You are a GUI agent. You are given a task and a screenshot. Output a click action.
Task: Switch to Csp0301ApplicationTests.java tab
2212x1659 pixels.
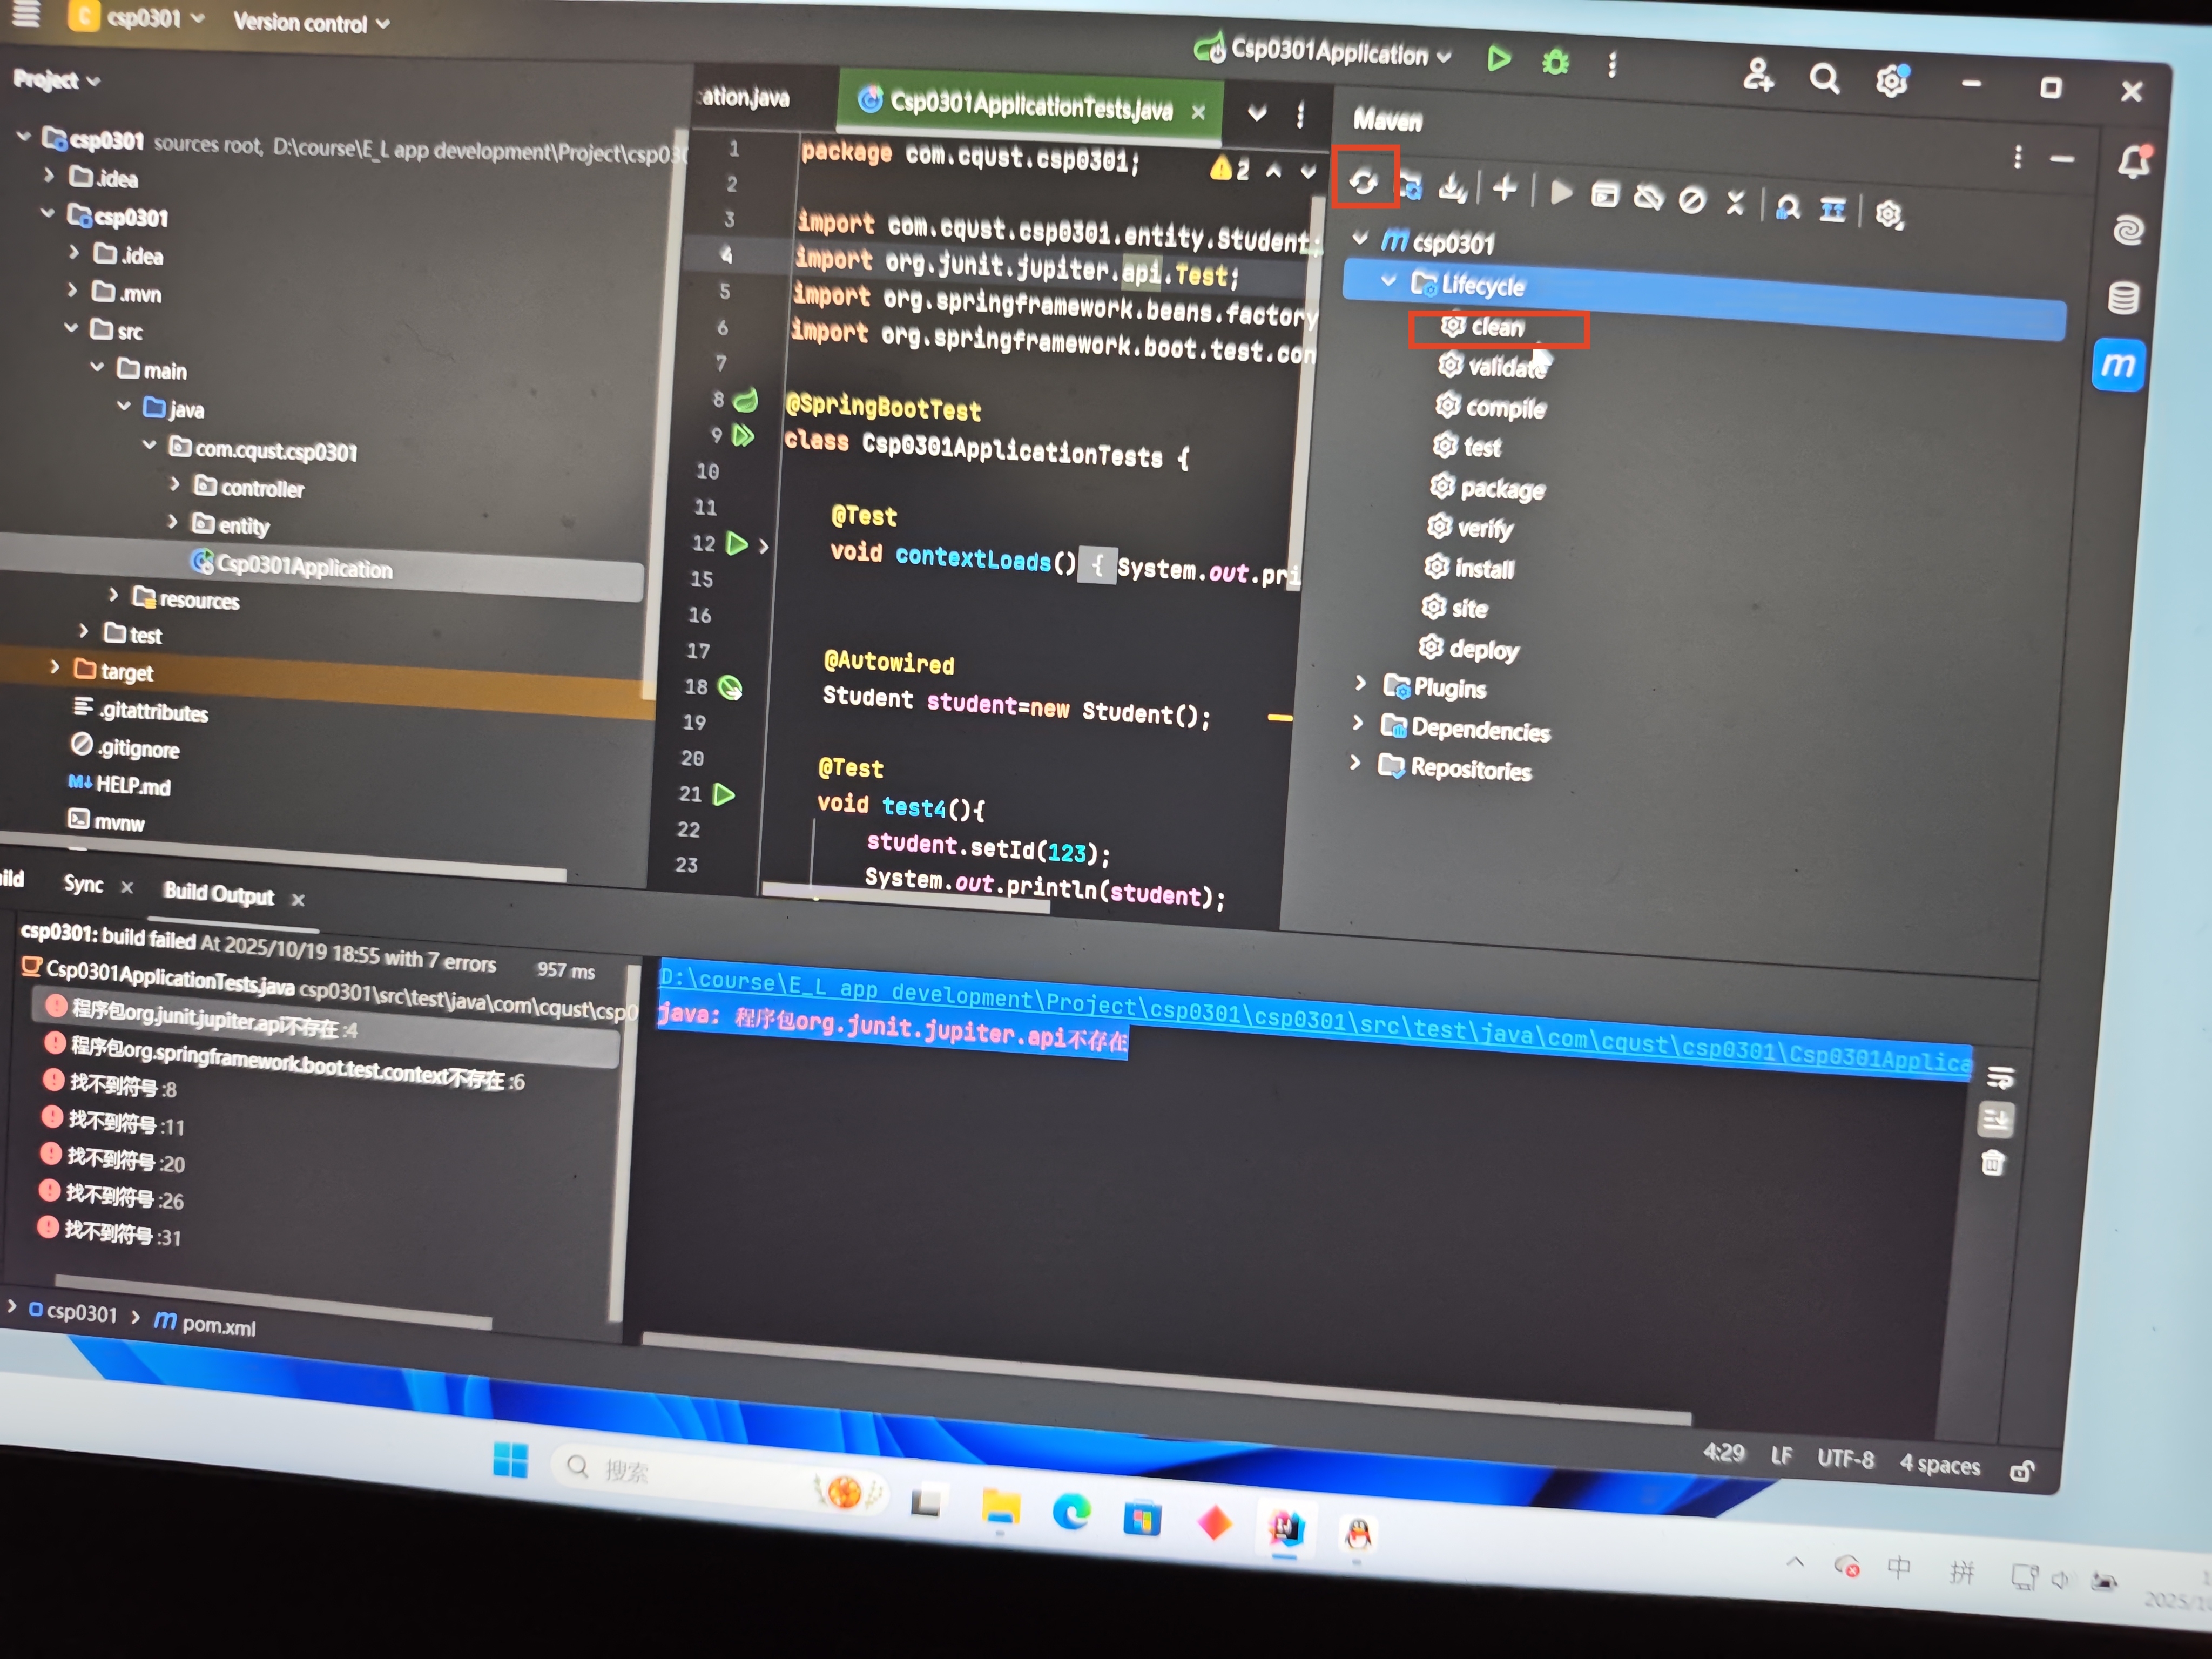coord(1029,105)
